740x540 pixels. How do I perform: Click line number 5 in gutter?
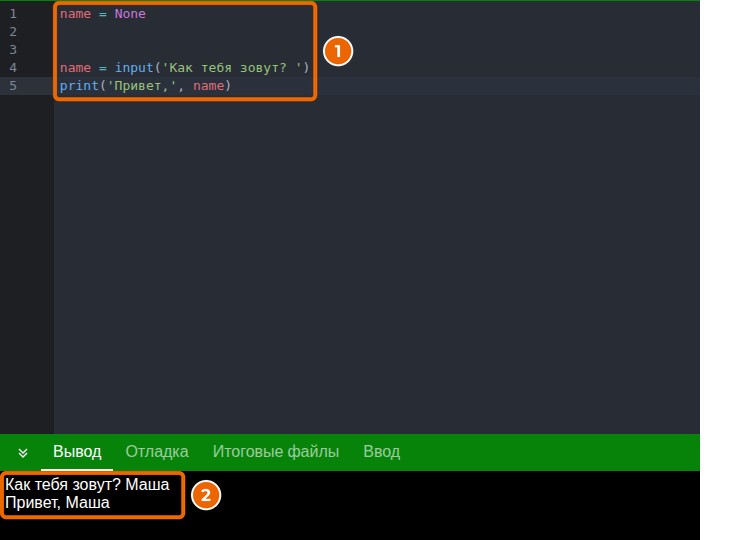tap(13, 85)
